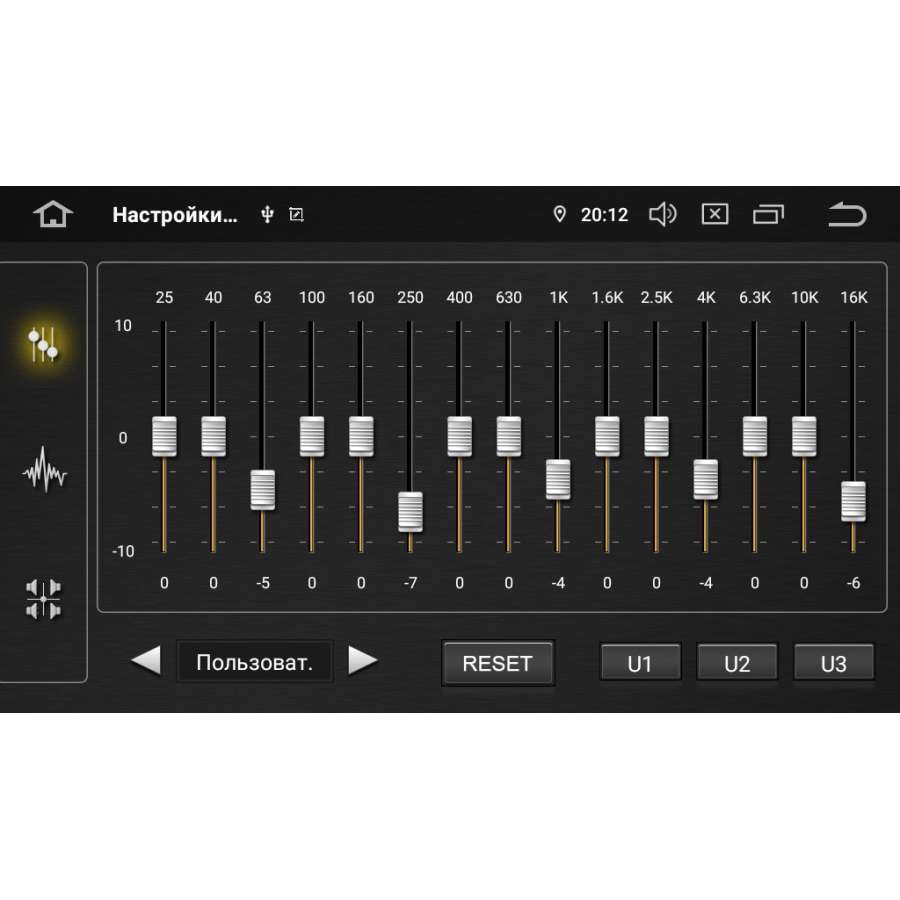Click the -4 value under 4K
The image size is (900, 900).
point(705,583)
